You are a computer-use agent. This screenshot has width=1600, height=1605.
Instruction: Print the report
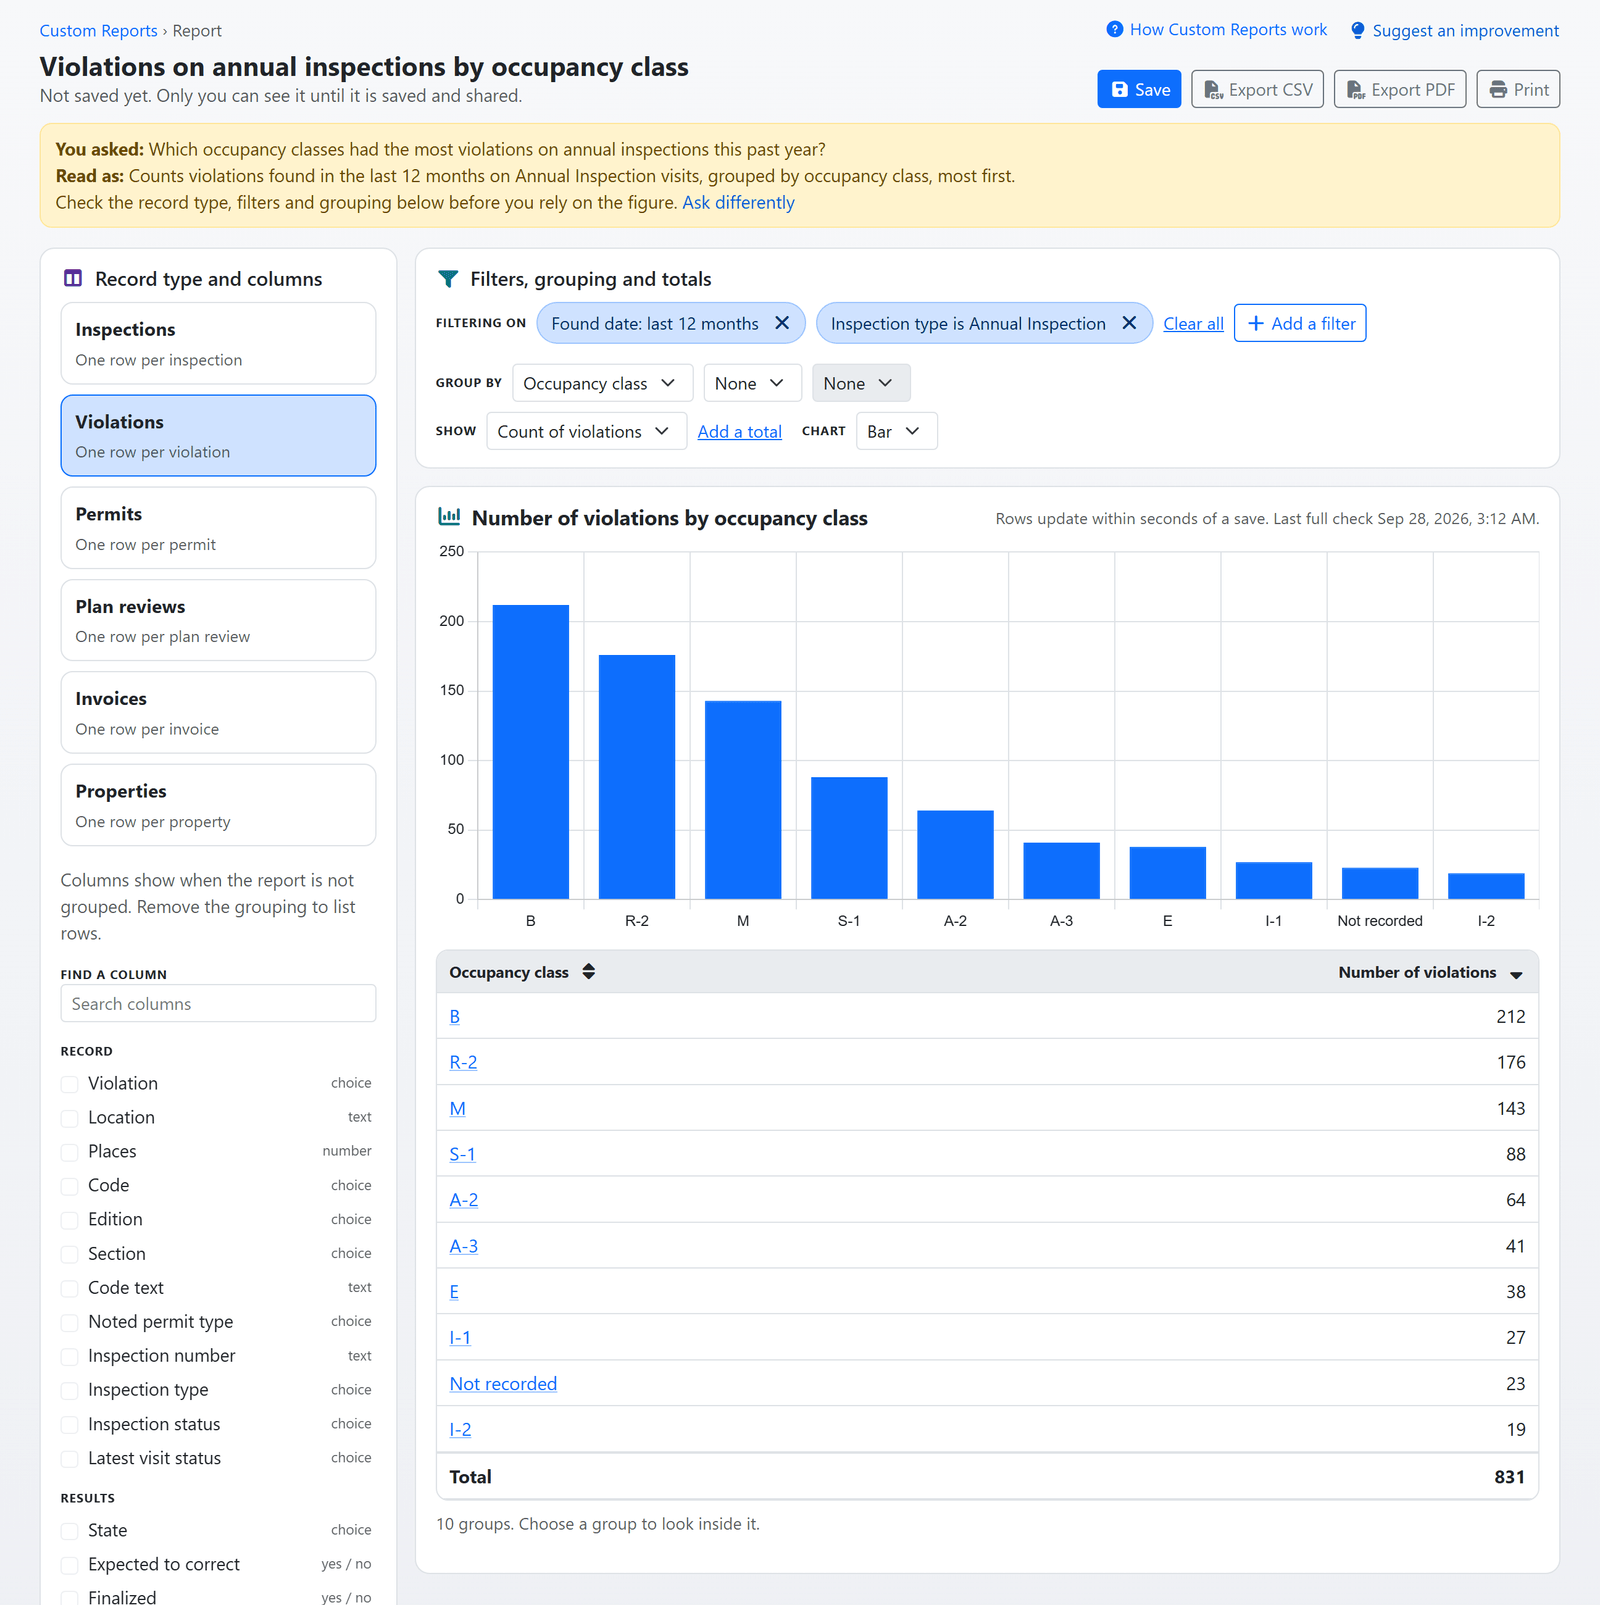(x=1518, y=89)
